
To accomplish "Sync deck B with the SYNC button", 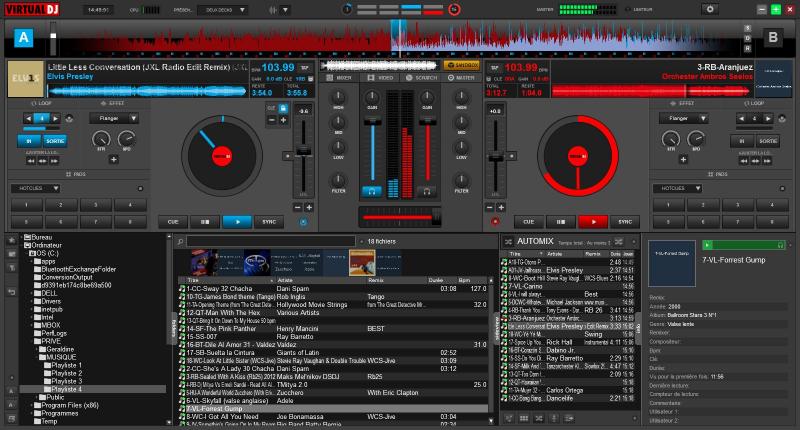I will 625,222.
